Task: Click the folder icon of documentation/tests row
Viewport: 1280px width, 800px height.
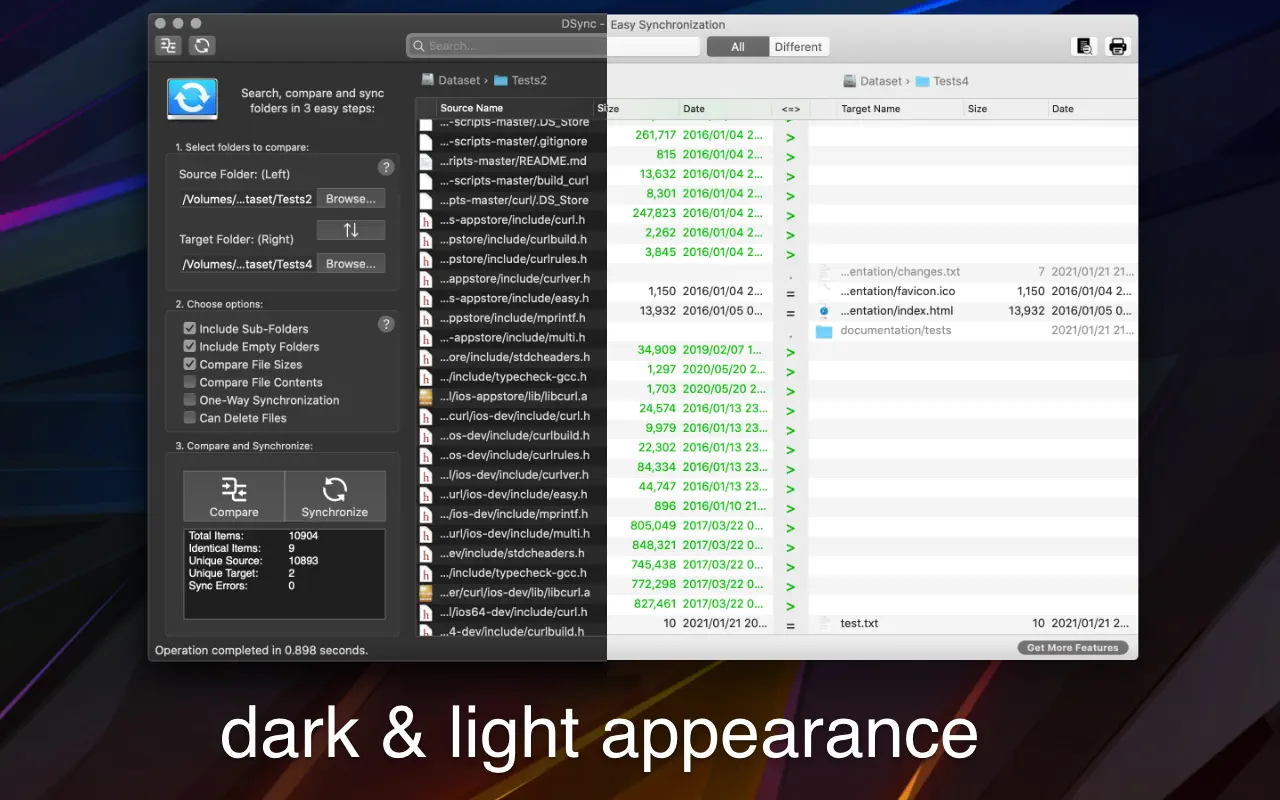Action: click(x=824, y=331)
